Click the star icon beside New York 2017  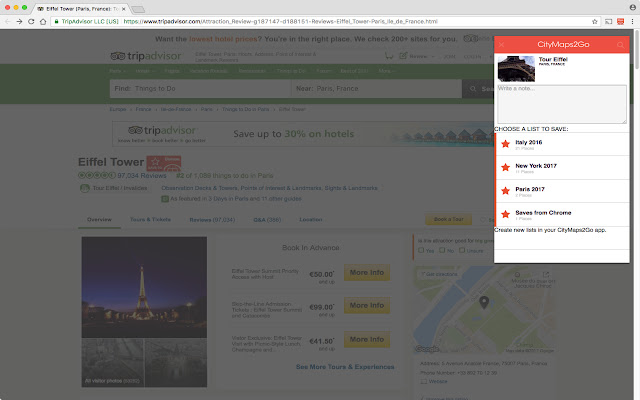[505, 167]
